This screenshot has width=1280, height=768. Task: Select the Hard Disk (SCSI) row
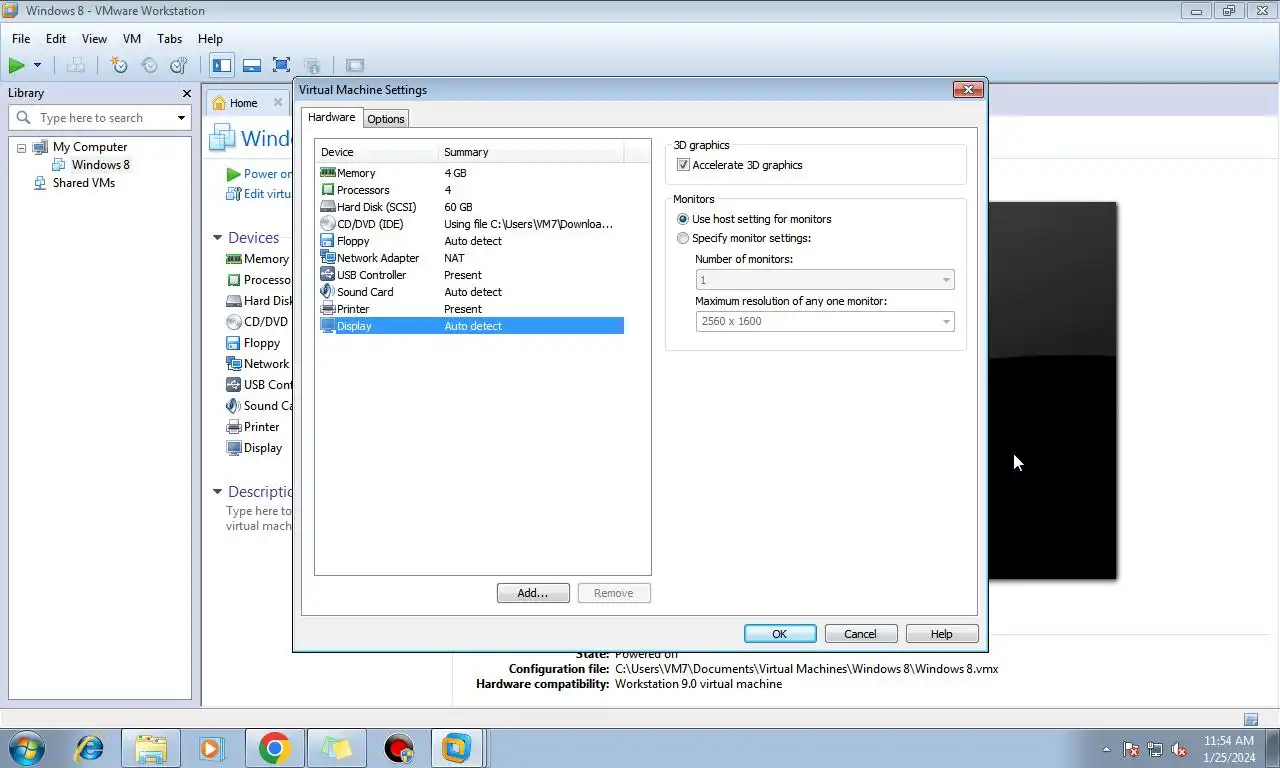point(471,207)
